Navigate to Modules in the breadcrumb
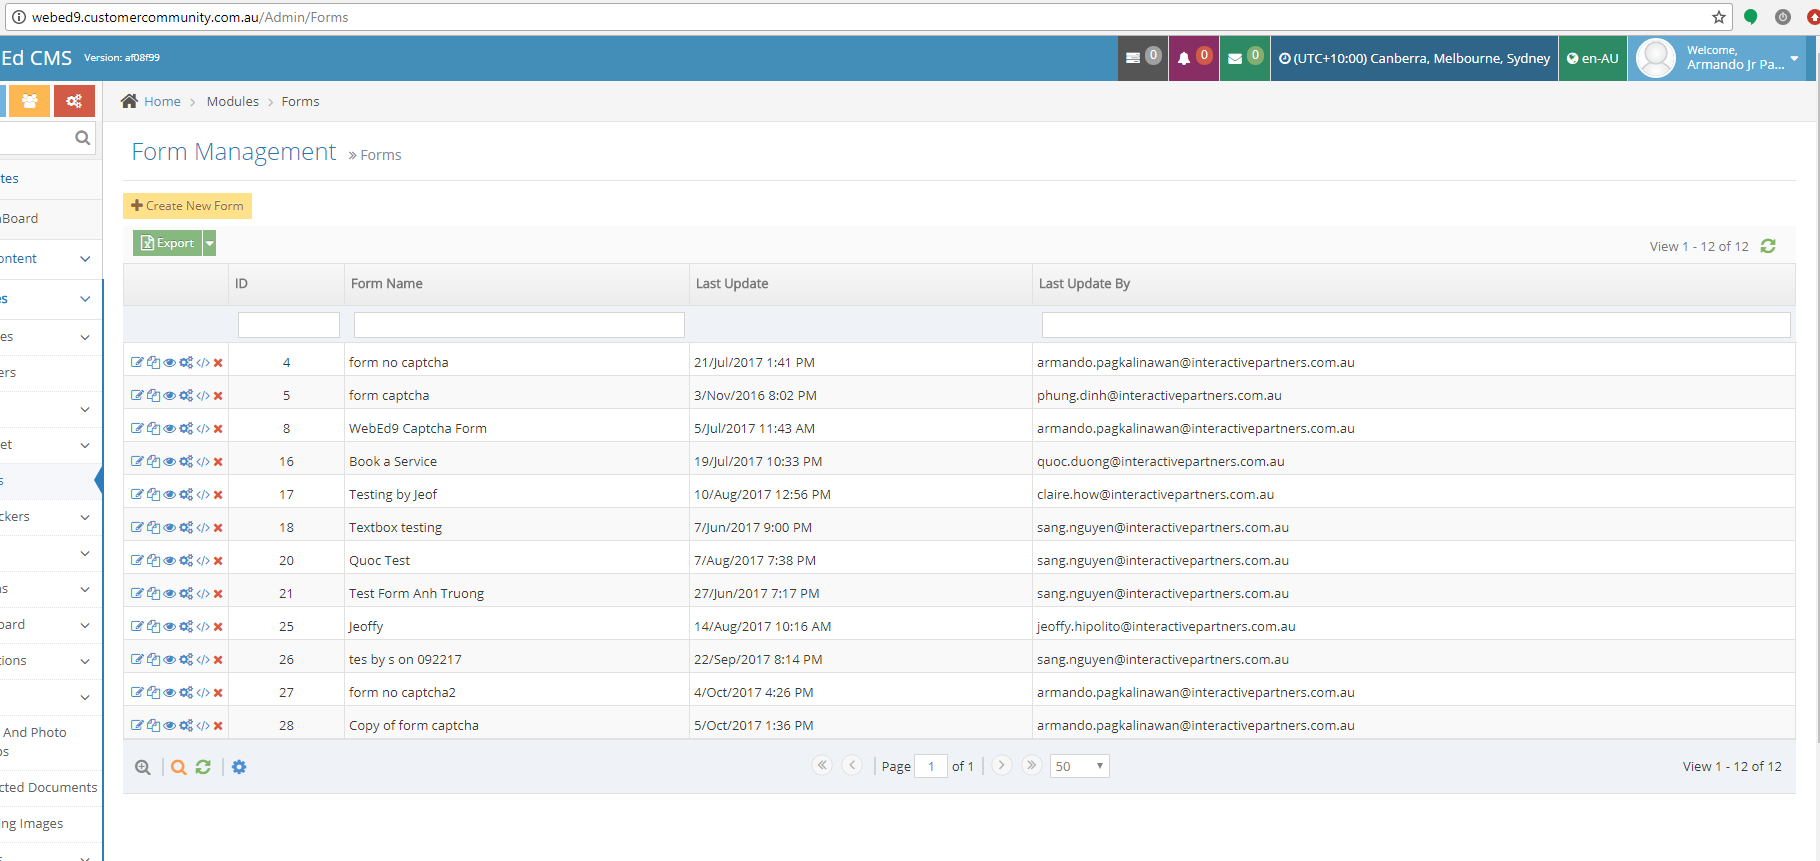The height and width of the screenshot is (861, 1820). pos(232,101)
